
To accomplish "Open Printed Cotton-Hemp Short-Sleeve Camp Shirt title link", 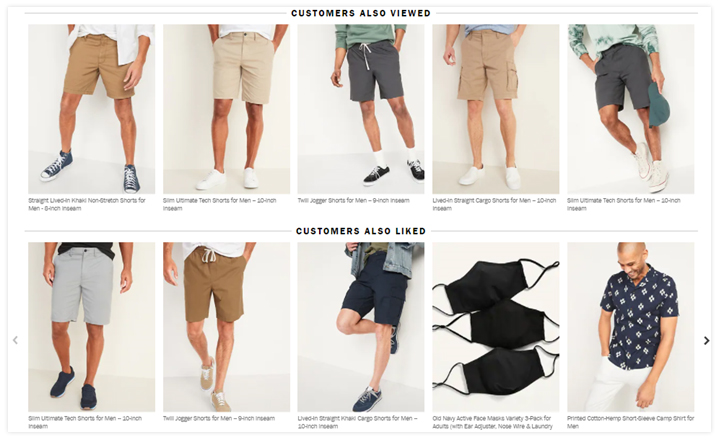I will (x=630, y=423).
